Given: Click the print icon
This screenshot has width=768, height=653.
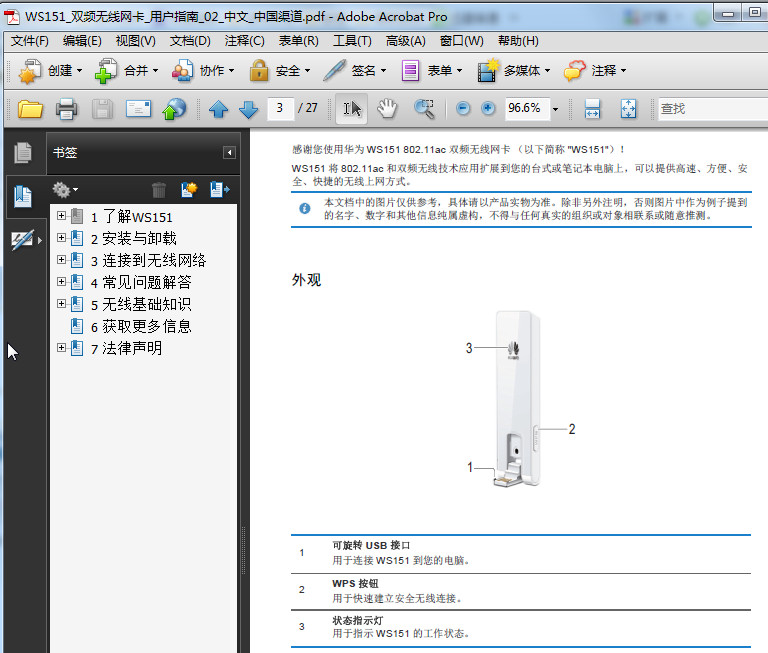Looking at the screenshot, I should coord(66,109).
